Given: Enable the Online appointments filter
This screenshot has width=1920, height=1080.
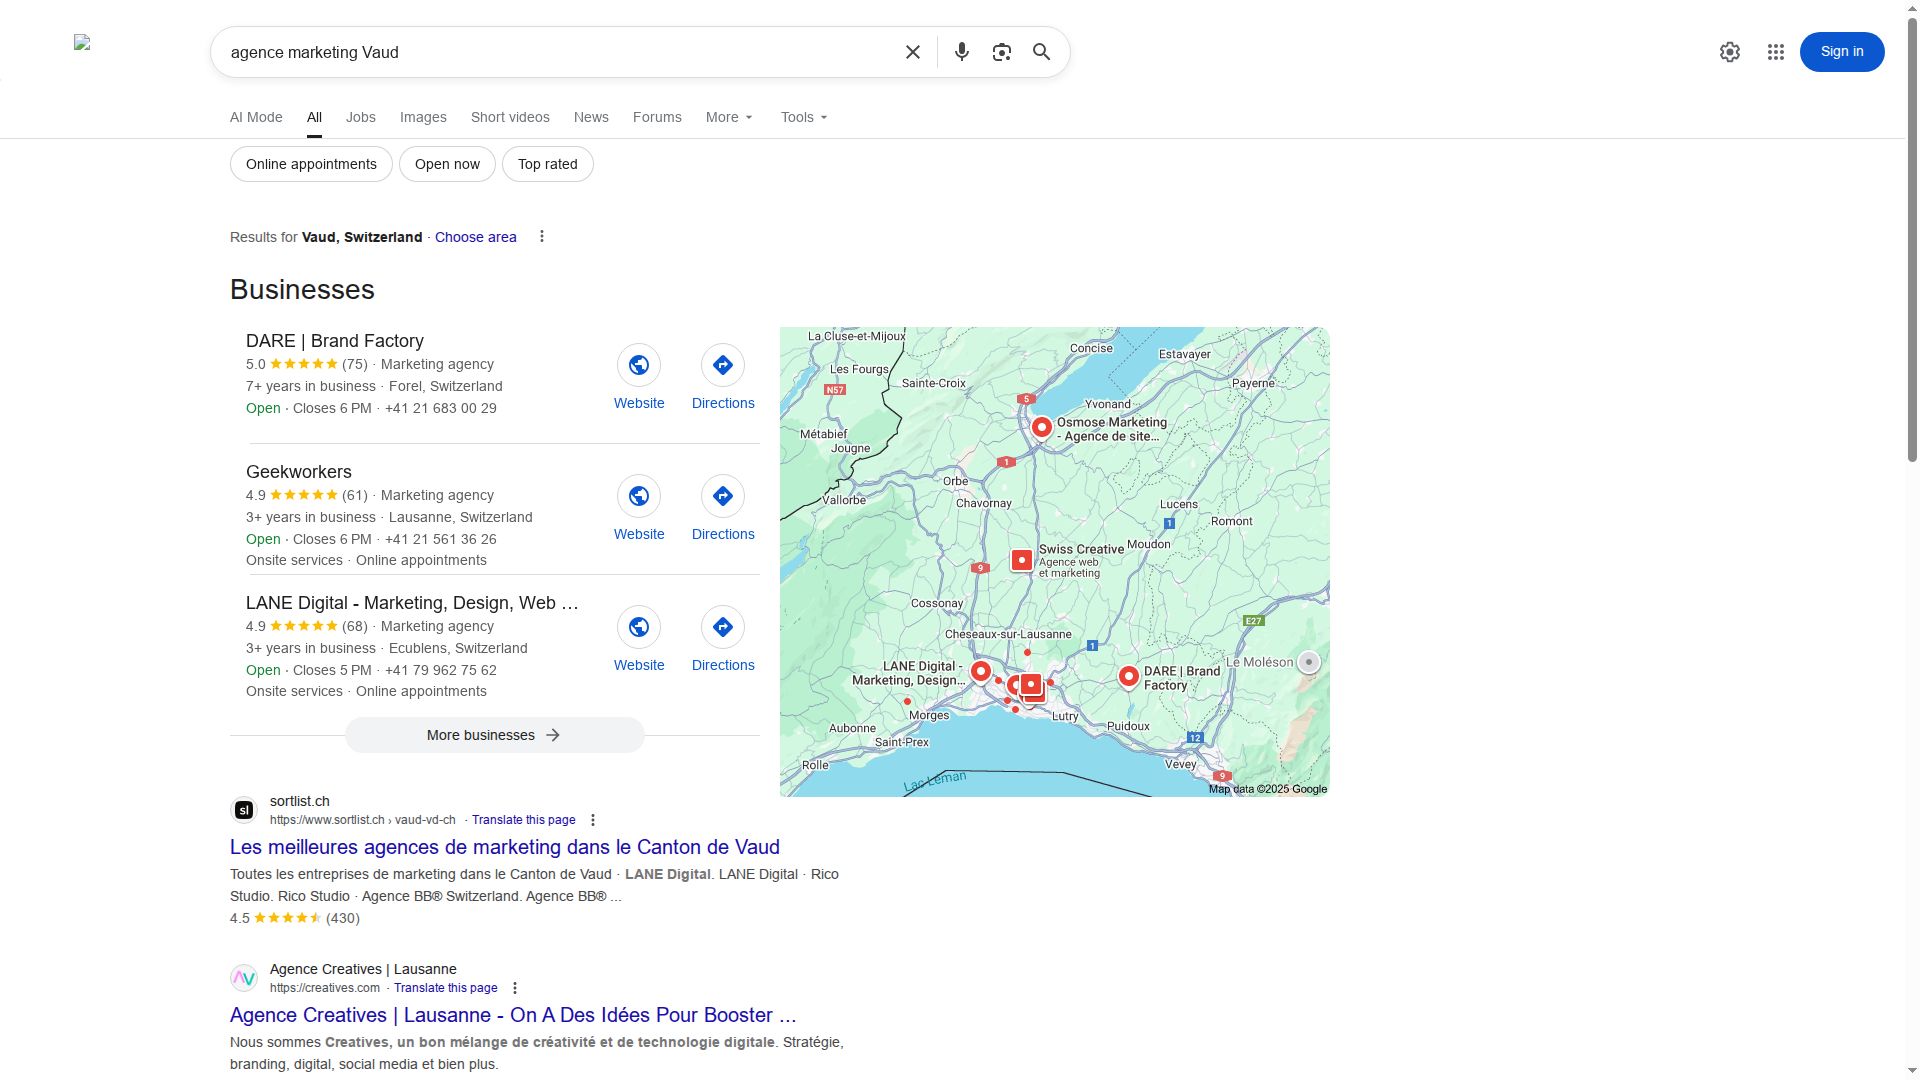Looking at the screenshot, I should coord(311,163).
